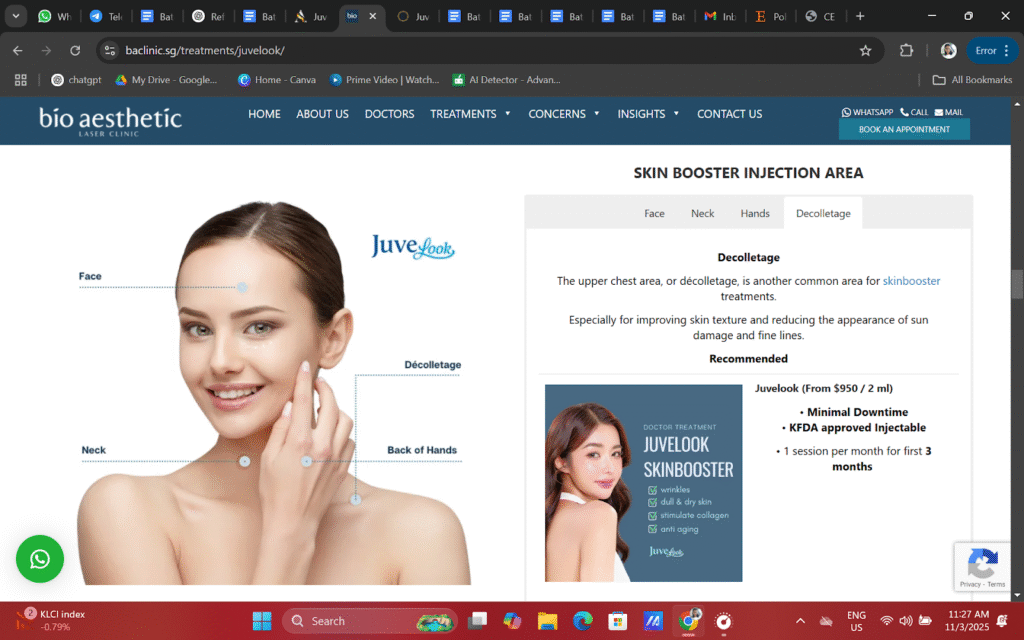
Task: Open the Chrome Error menu button
Action: 991,50
